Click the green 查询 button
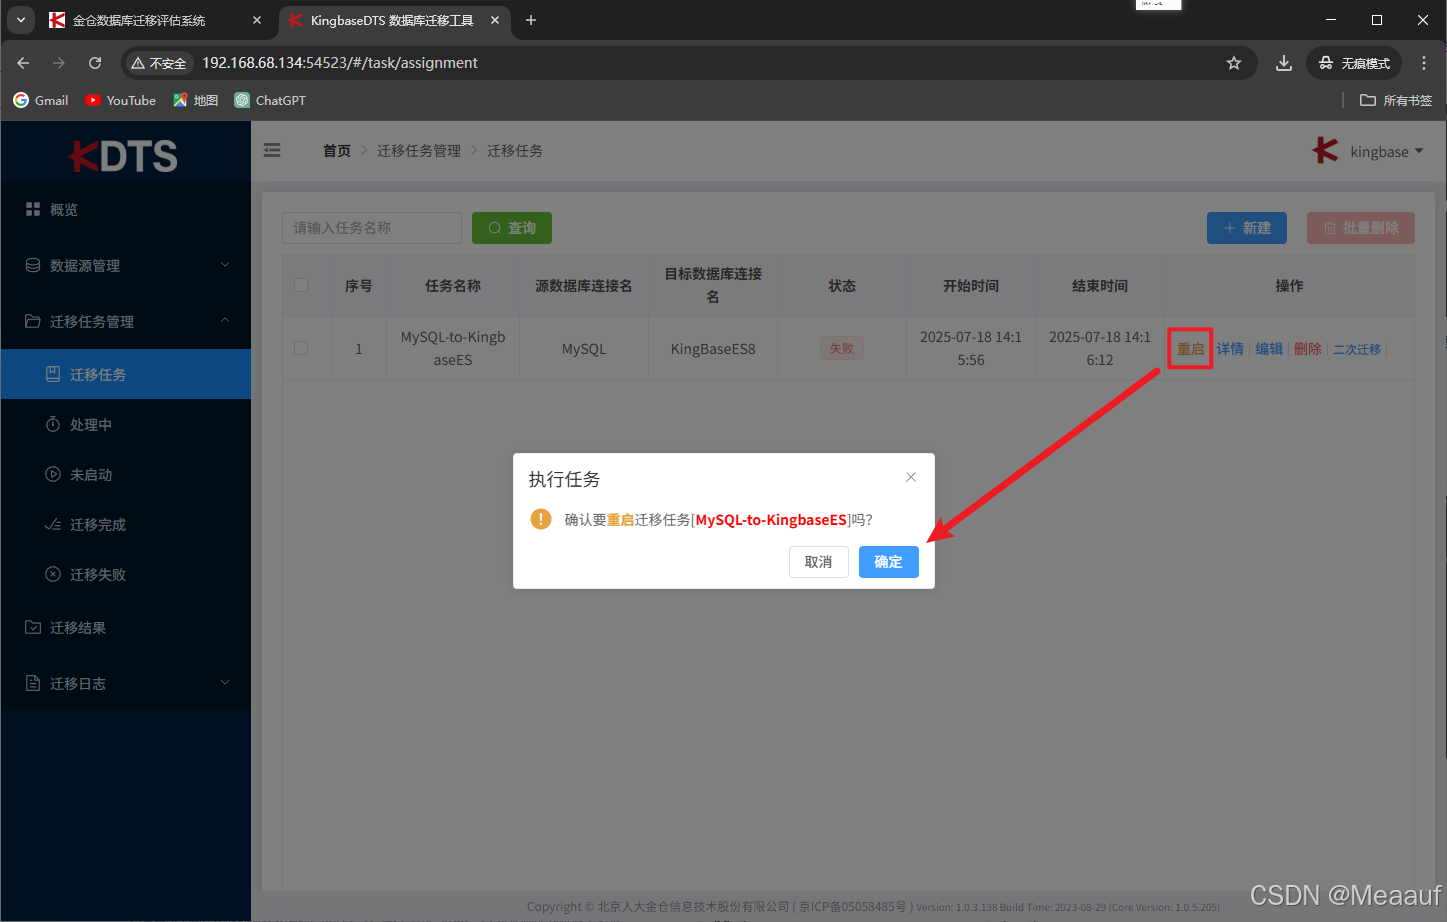This screenshot has height=922, width=1447. click(x=512, y=228)
